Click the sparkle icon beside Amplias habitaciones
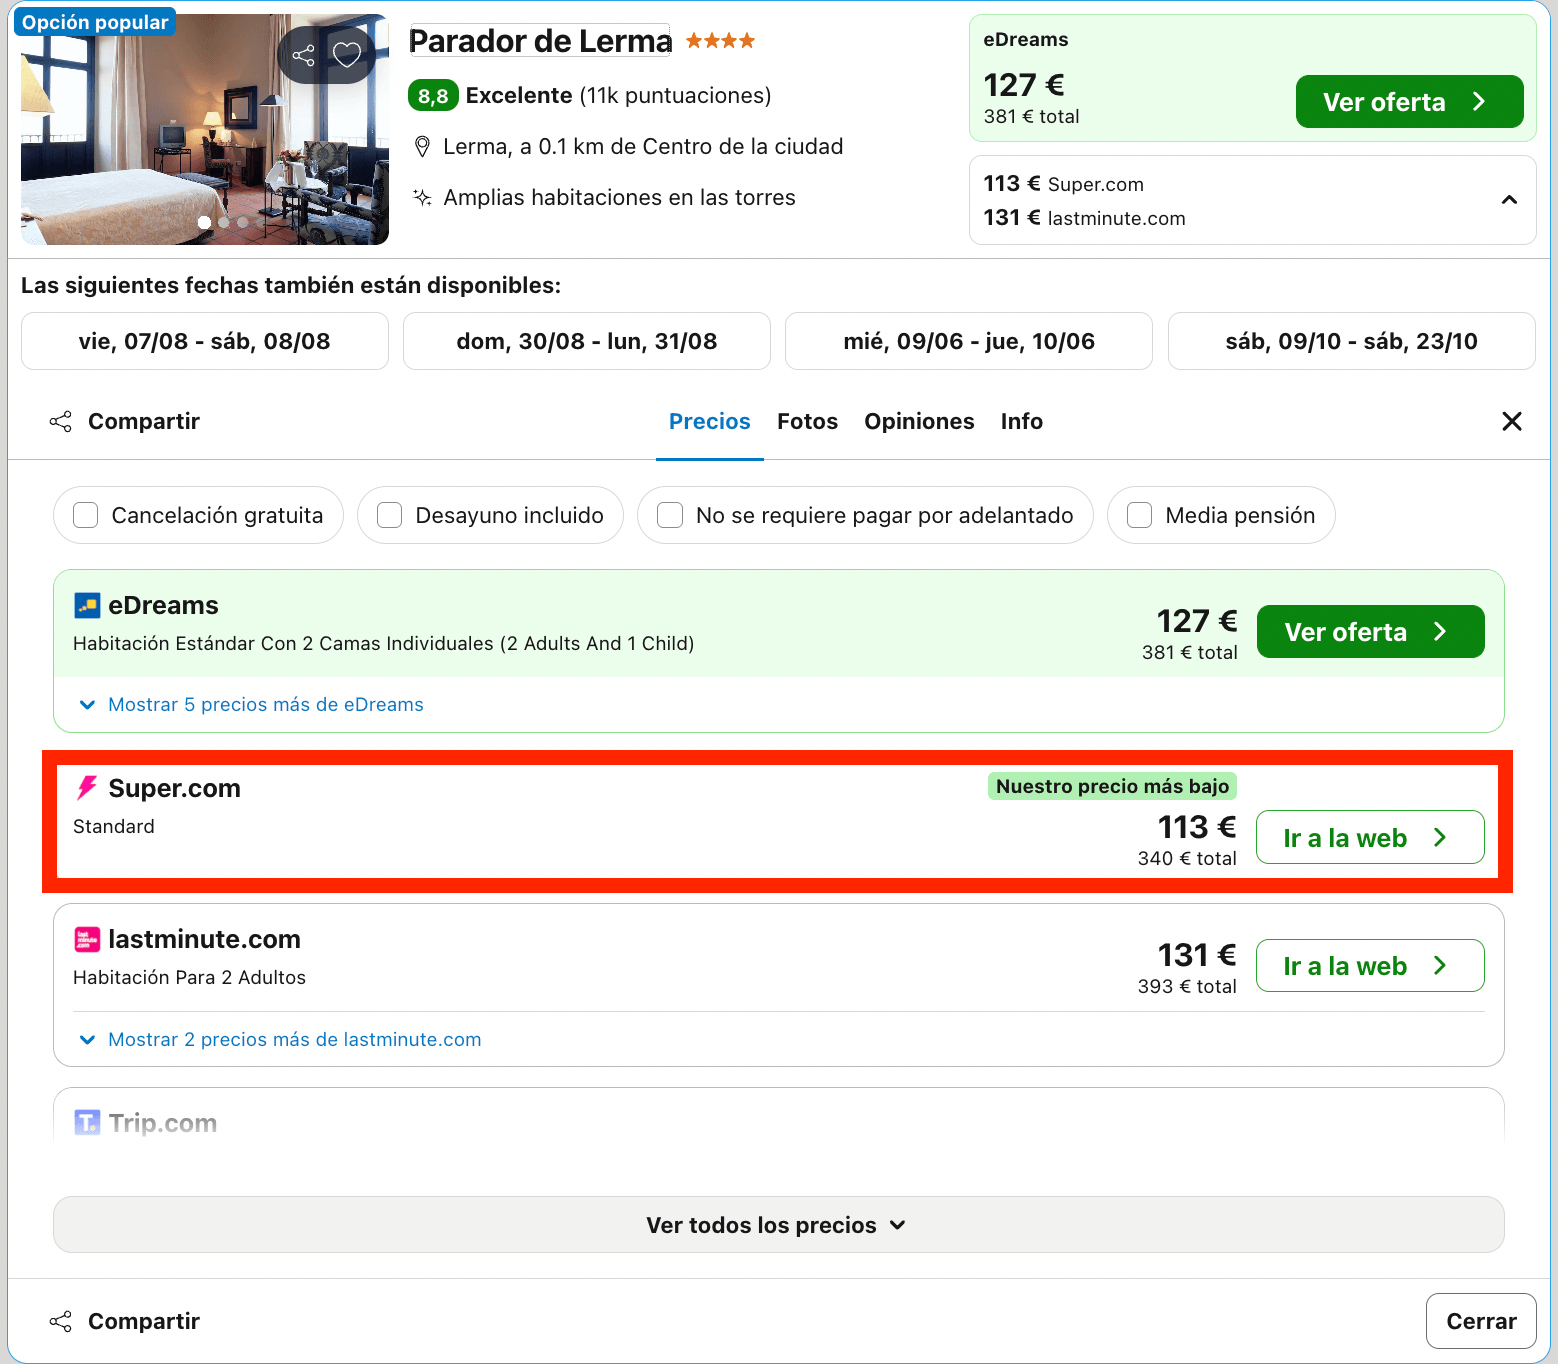This screenshot has height=1364, width=1558. 422,197
